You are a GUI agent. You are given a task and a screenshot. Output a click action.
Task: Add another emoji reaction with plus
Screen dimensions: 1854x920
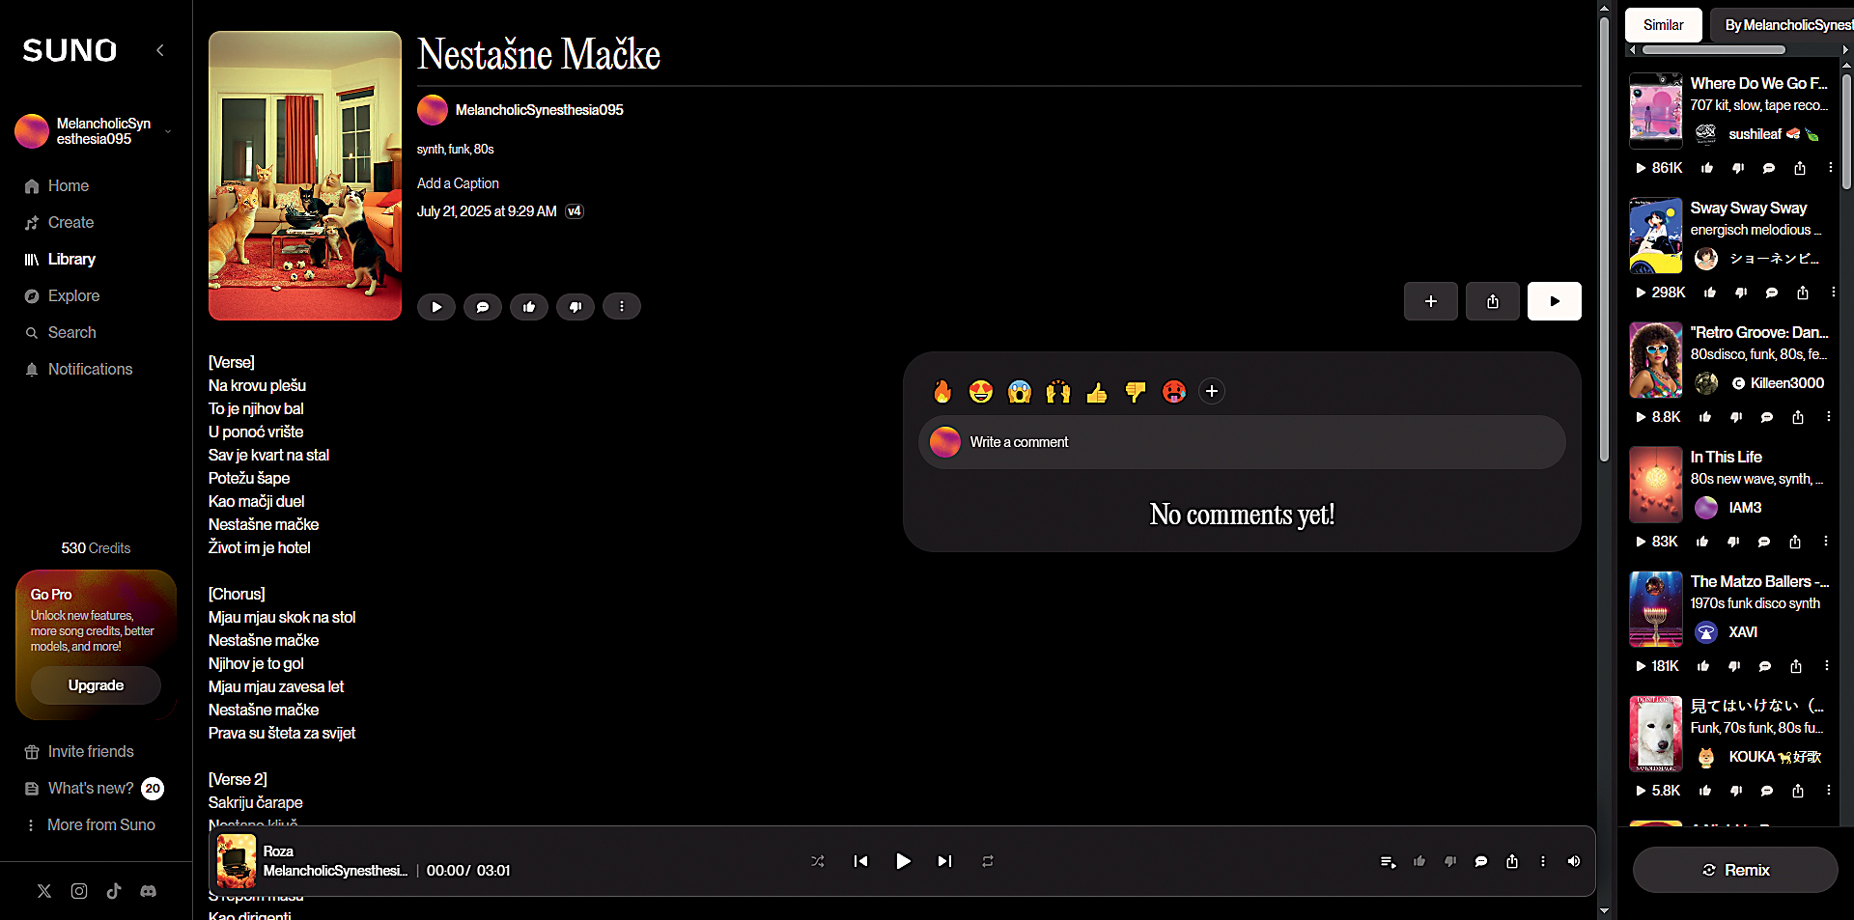[x=1211, y=392]
